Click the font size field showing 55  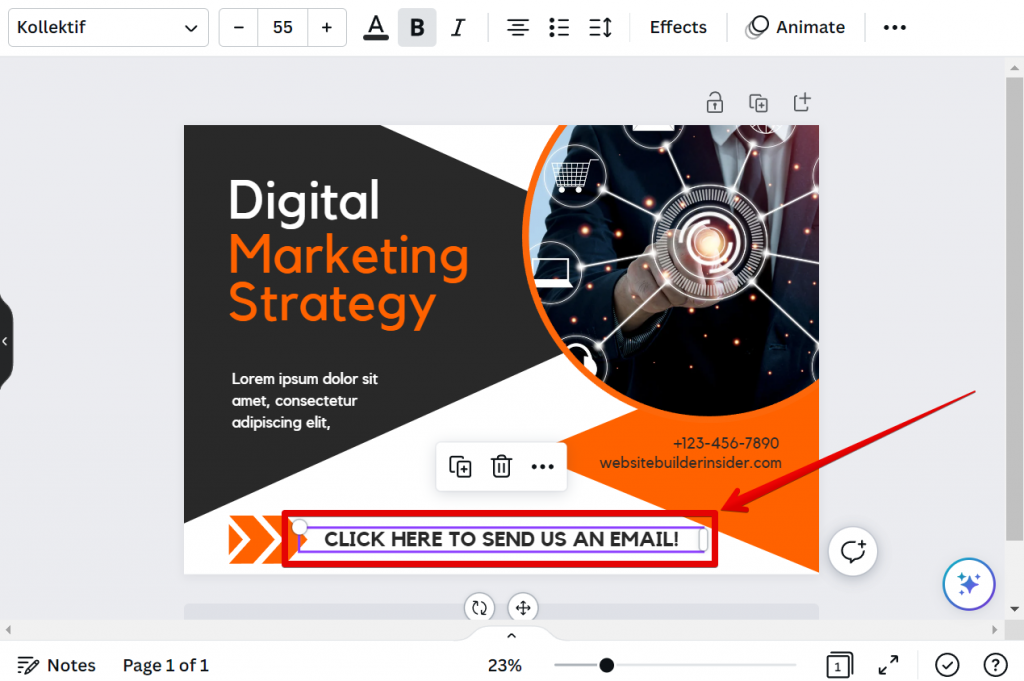[x=282, y=28]
